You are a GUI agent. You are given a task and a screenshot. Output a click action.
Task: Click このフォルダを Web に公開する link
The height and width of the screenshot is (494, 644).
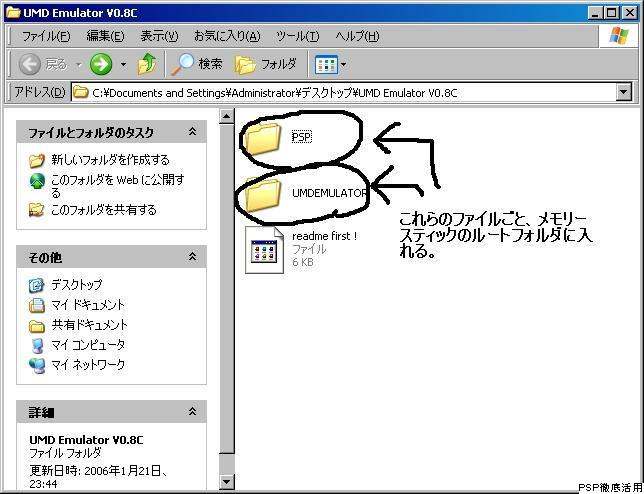(117, 186)
